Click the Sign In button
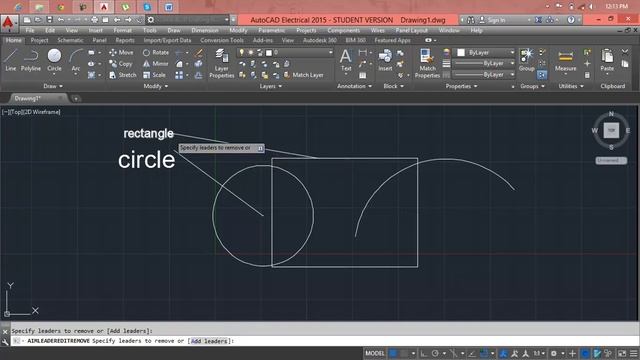The image size is (640, 360). click(x=492, y=20)
